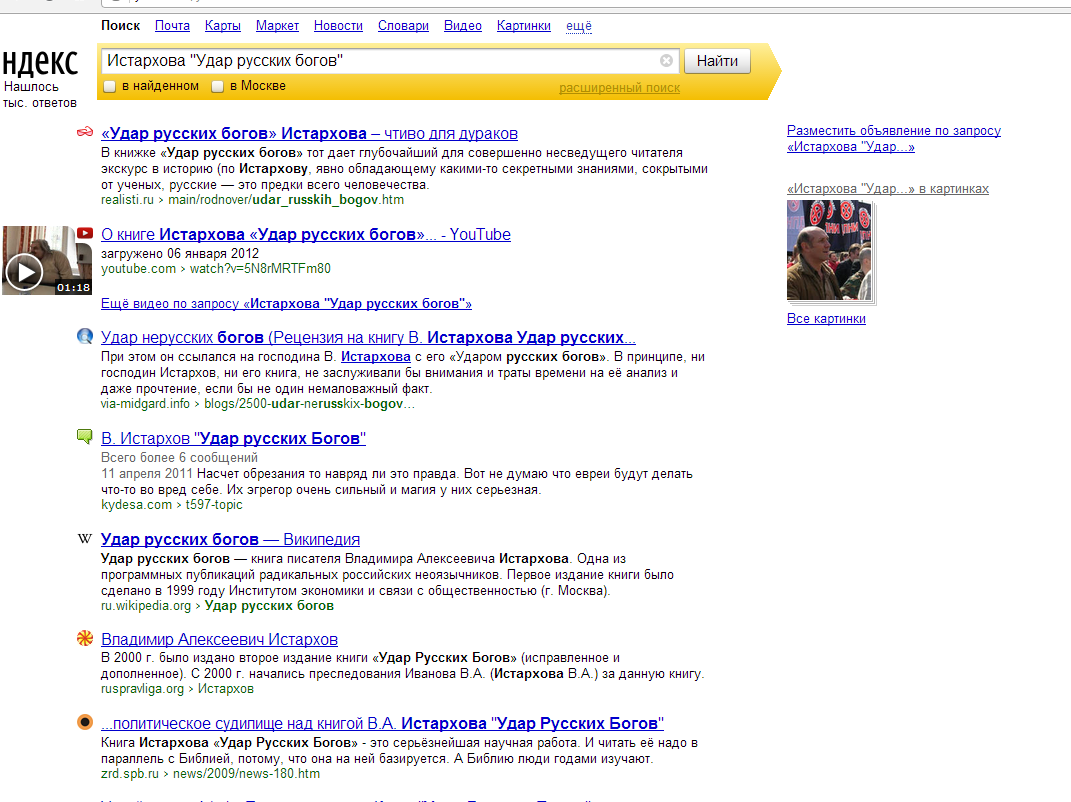The image size is (1071, 802).
Task: Enable the 'в Москве' checkbox
Action: (x=217, y=87)
